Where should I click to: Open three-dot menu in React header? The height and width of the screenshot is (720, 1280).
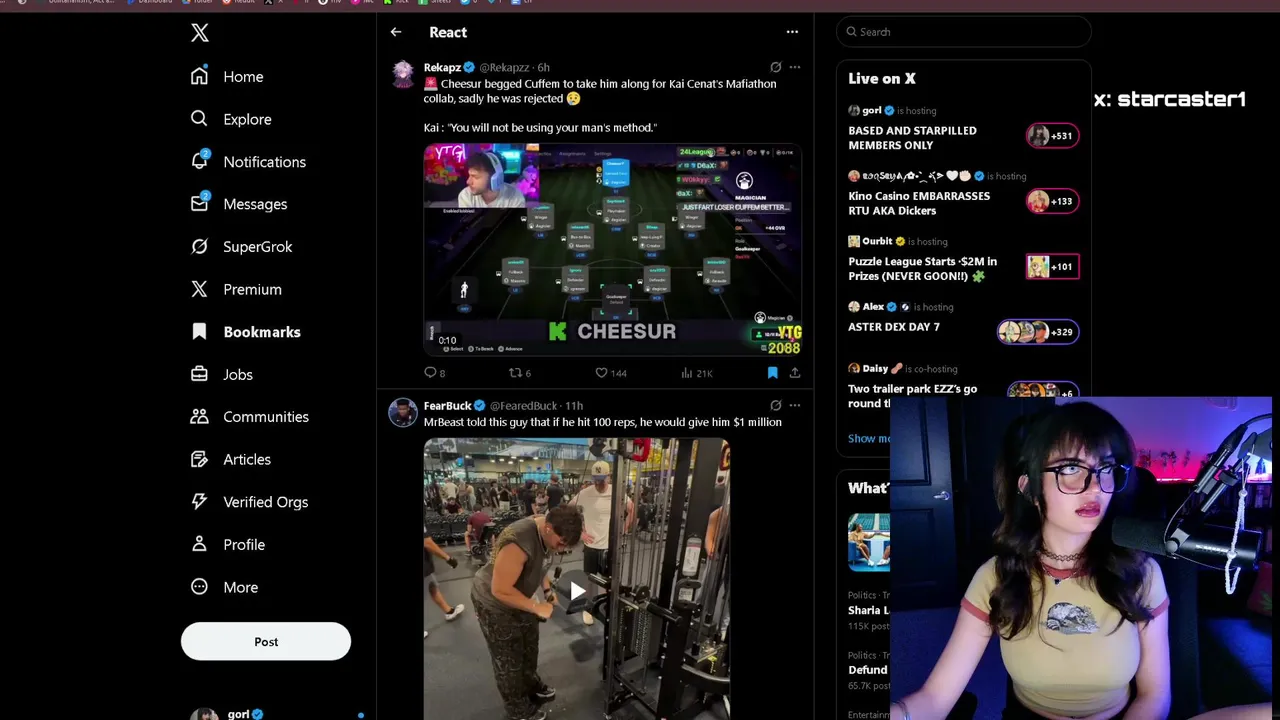click(792, 32)
